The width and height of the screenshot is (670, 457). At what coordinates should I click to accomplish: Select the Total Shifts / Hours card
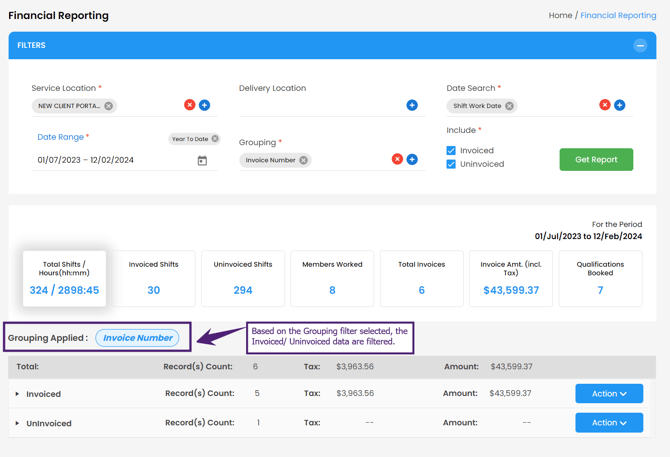[64, 278]
